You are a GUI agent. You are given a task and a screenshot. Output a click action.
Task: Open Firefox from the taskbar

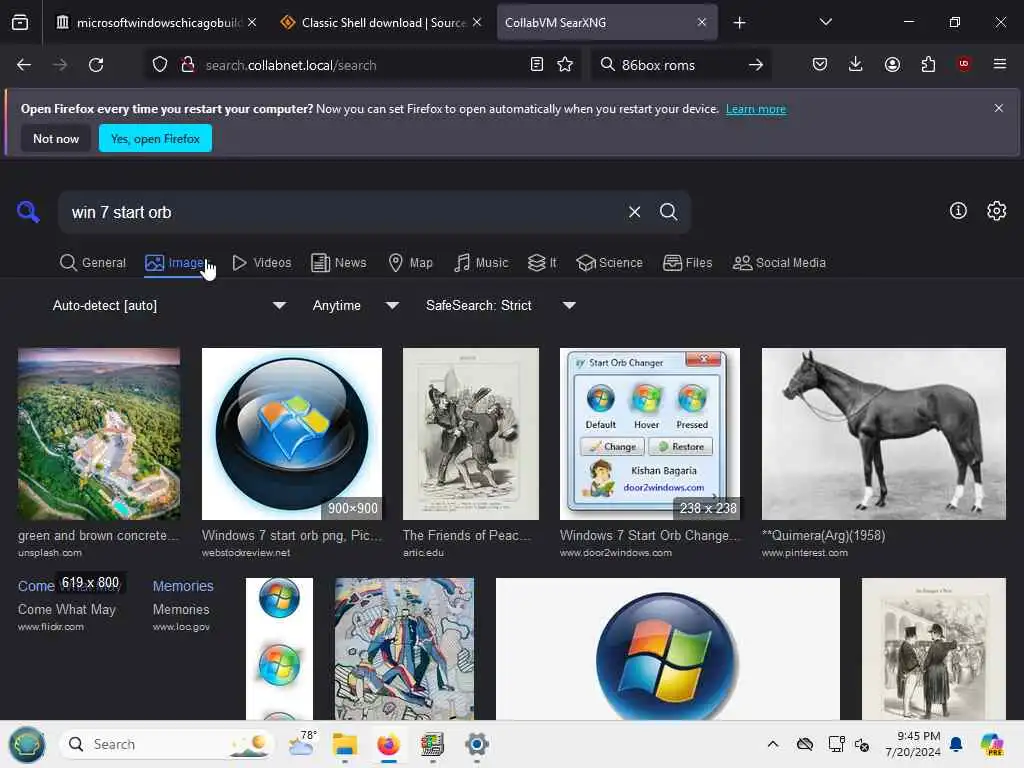(x=389, y=744)
